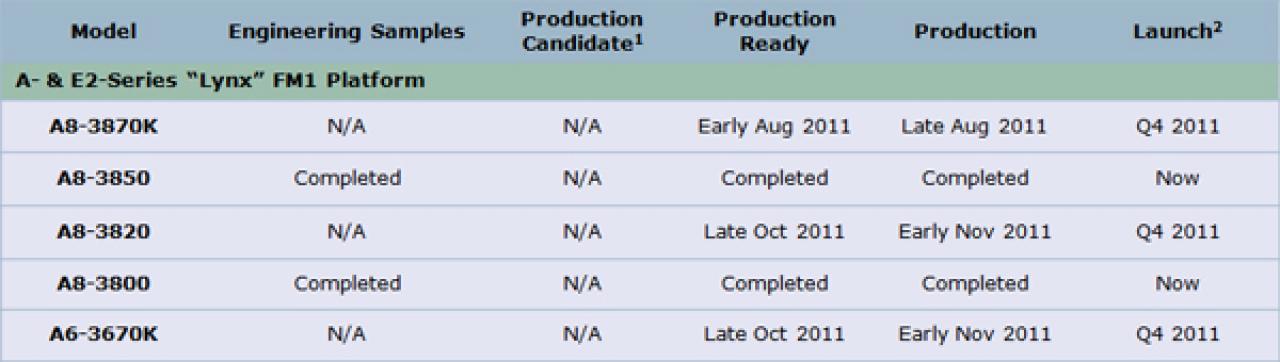Viewport: 1280px width, 362px height.
Task: Select Early Nov 2011 in A6-3670K row
Action: [975, 334]
